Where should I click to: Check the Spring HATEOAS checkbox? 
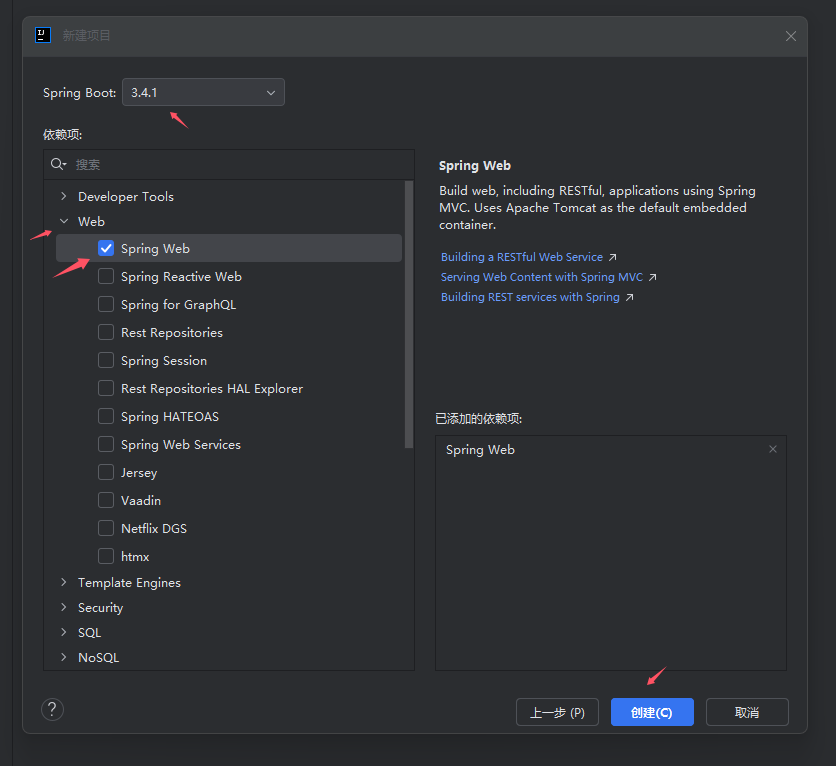tap(106, 416)
